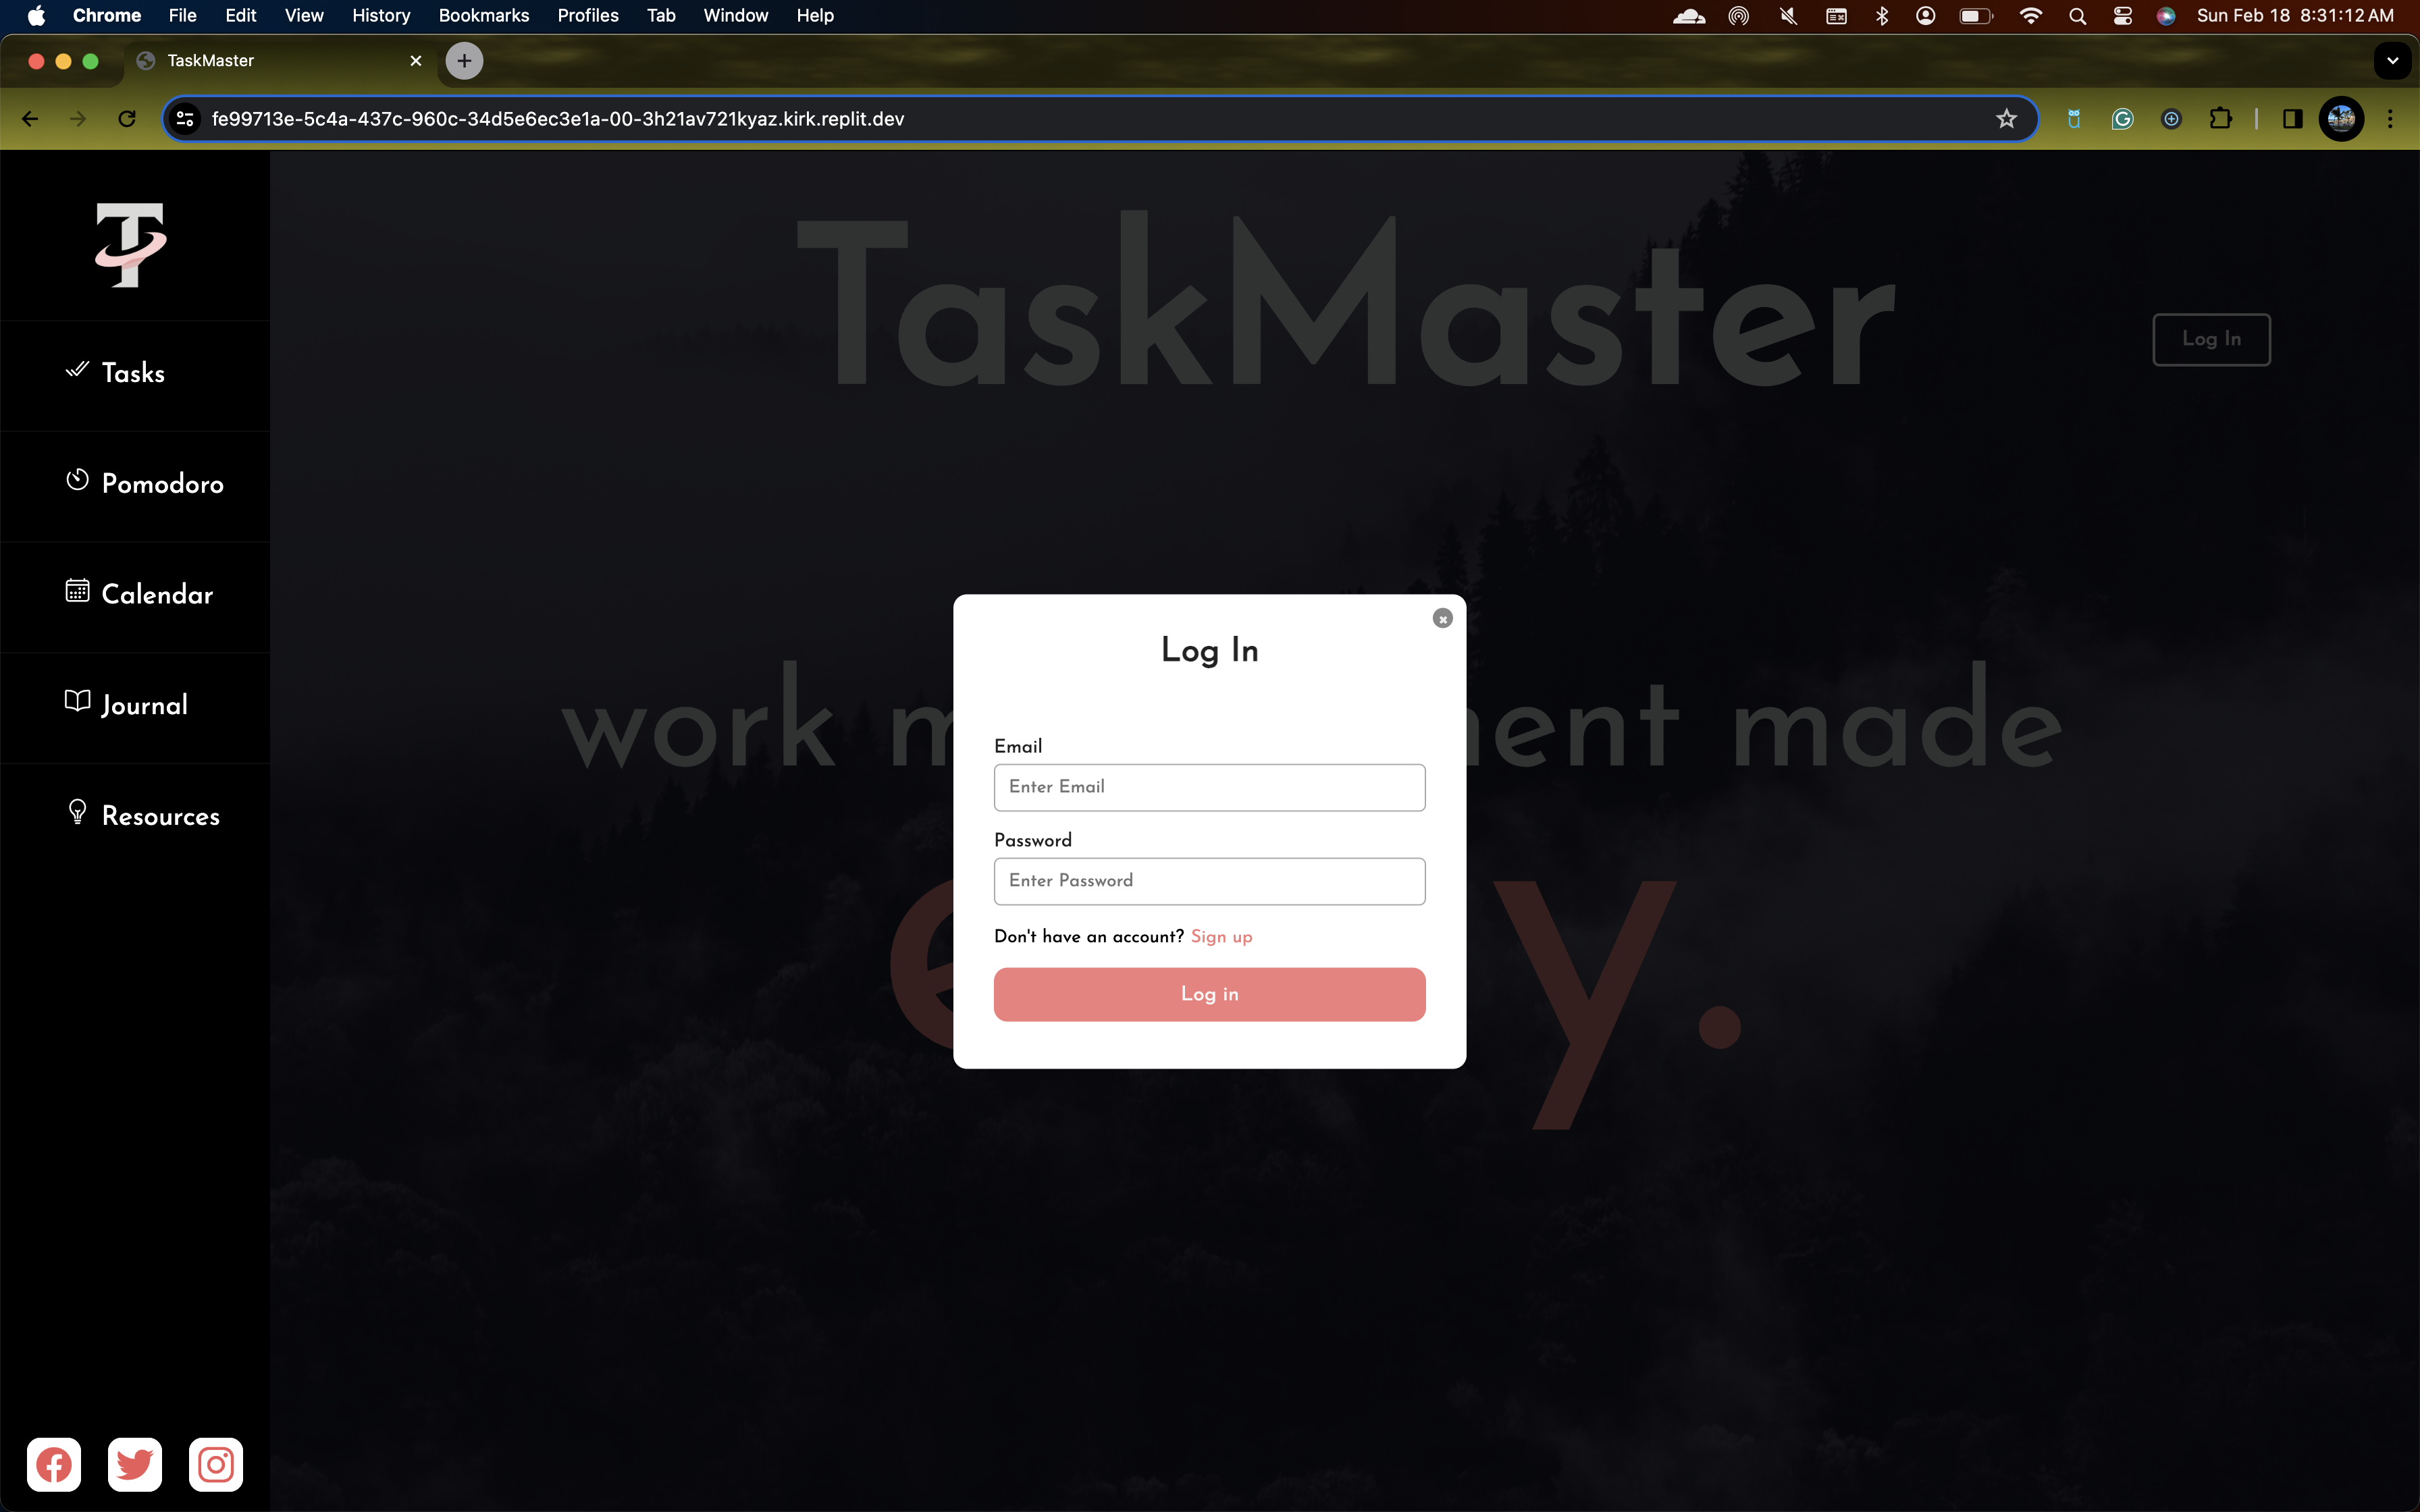Bookmark this page with the star icon

pos(2006,119)
